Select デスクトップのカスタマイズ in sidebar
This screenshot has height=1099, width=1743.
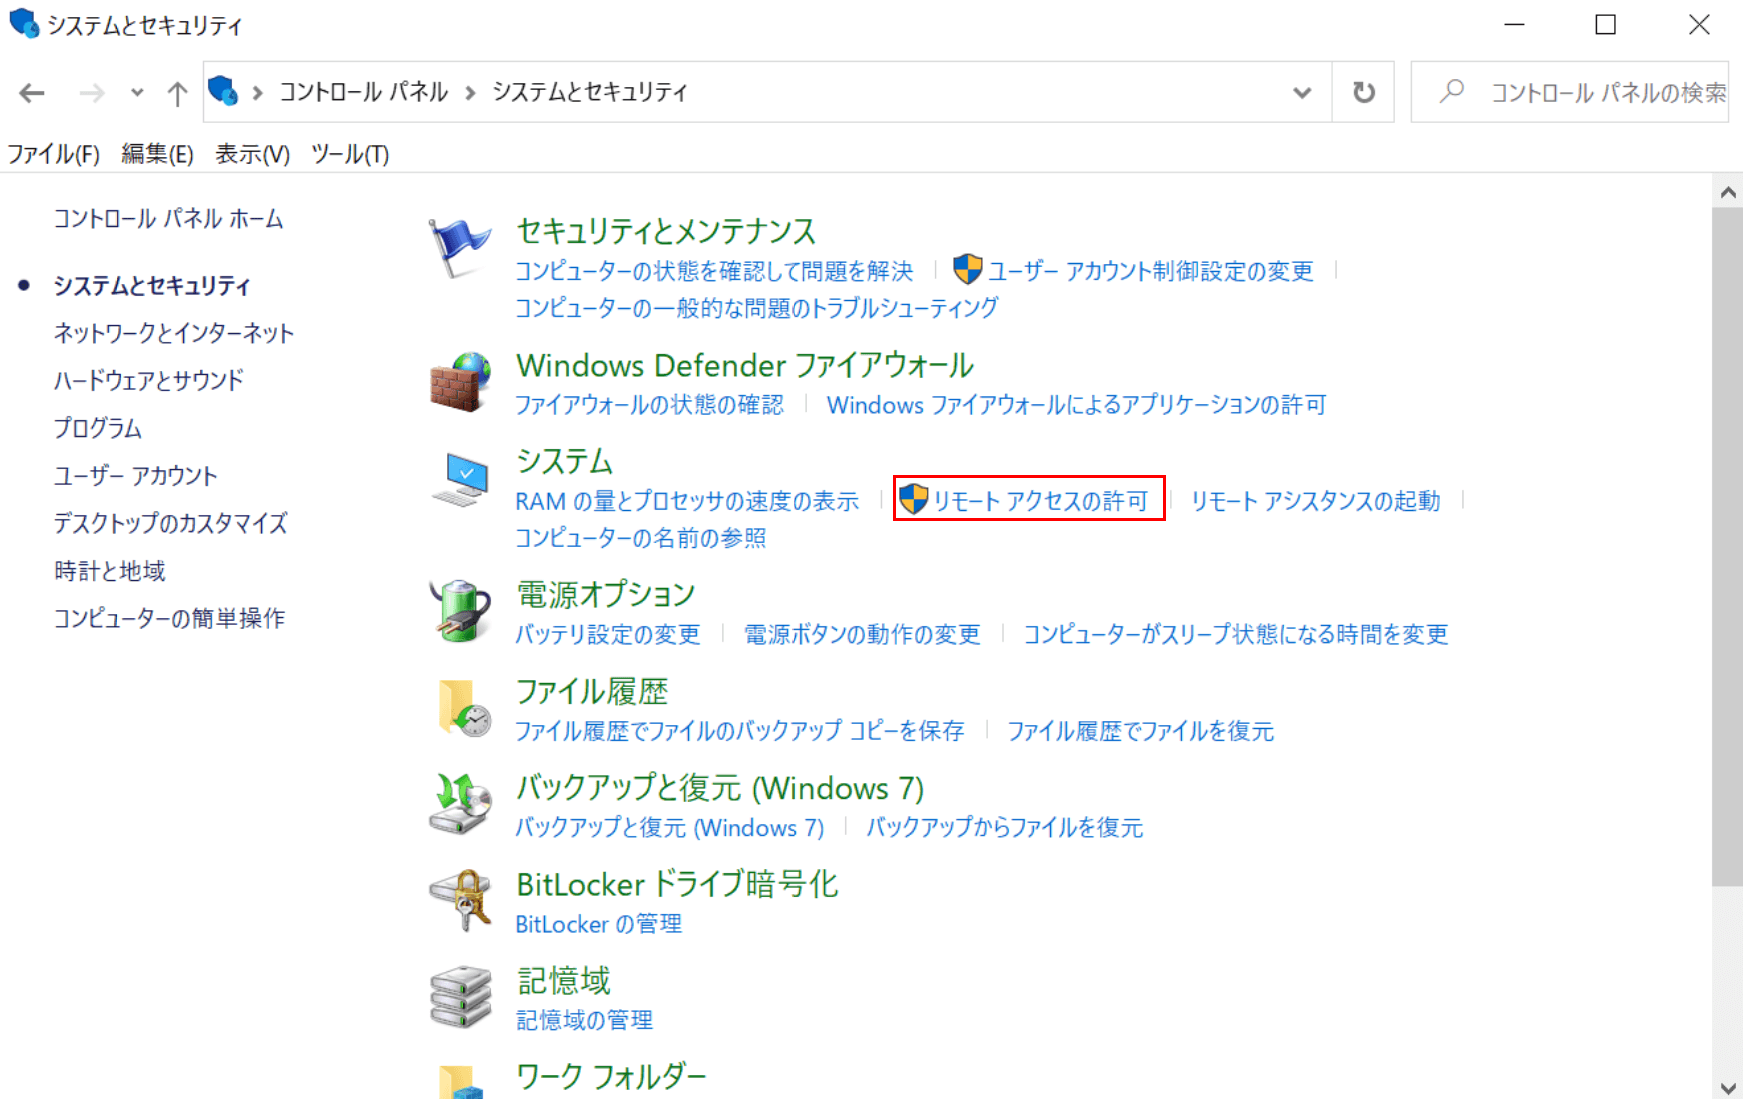[171, 523]
